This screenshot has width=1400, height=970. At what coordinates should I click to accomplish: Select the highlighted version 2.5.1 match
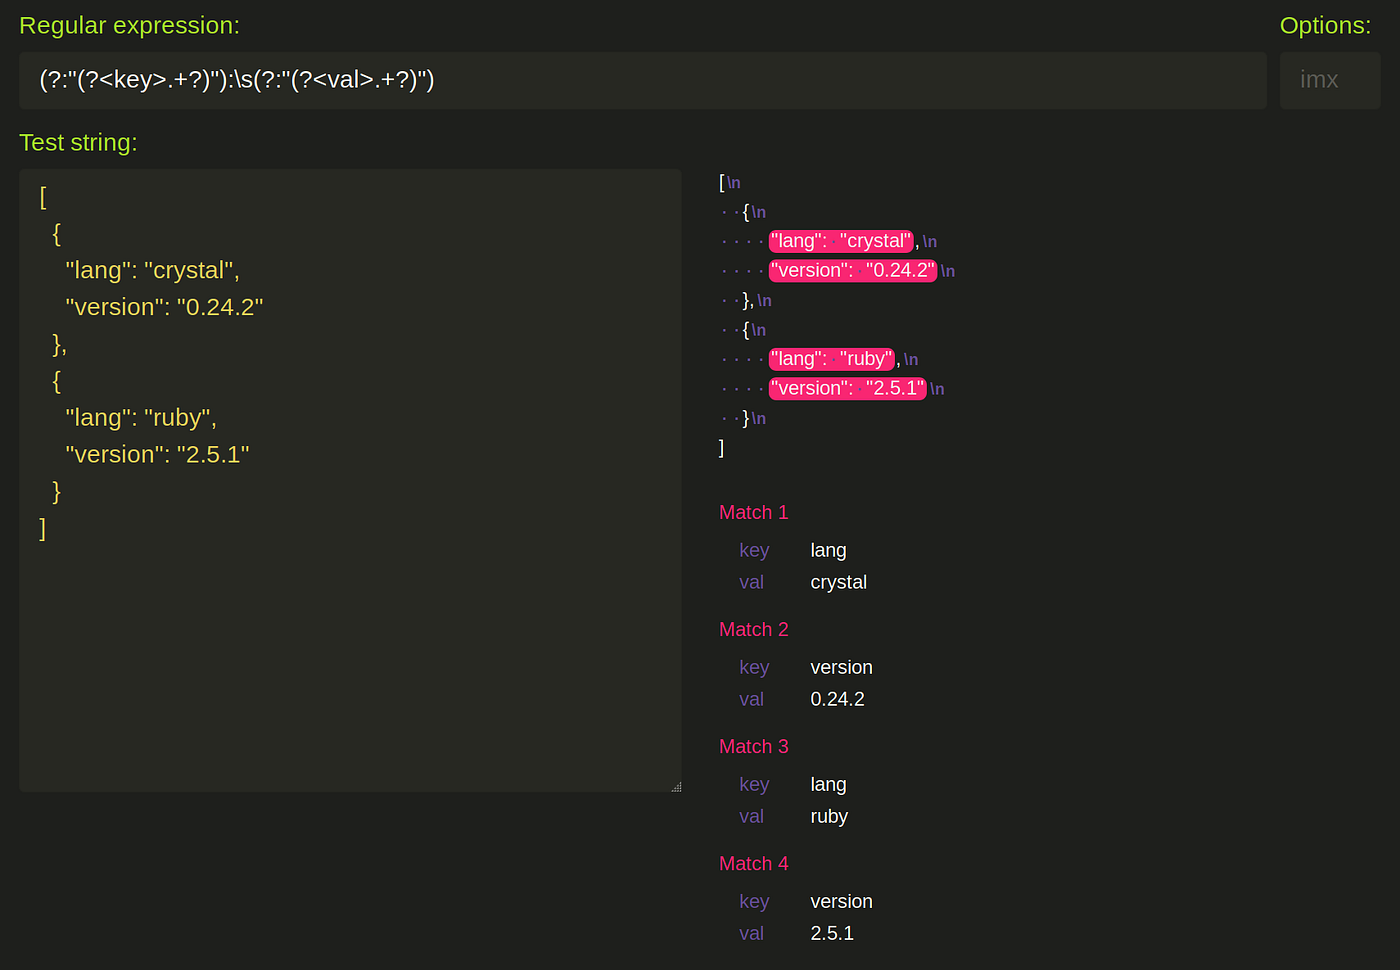click(x=847, y=388)
